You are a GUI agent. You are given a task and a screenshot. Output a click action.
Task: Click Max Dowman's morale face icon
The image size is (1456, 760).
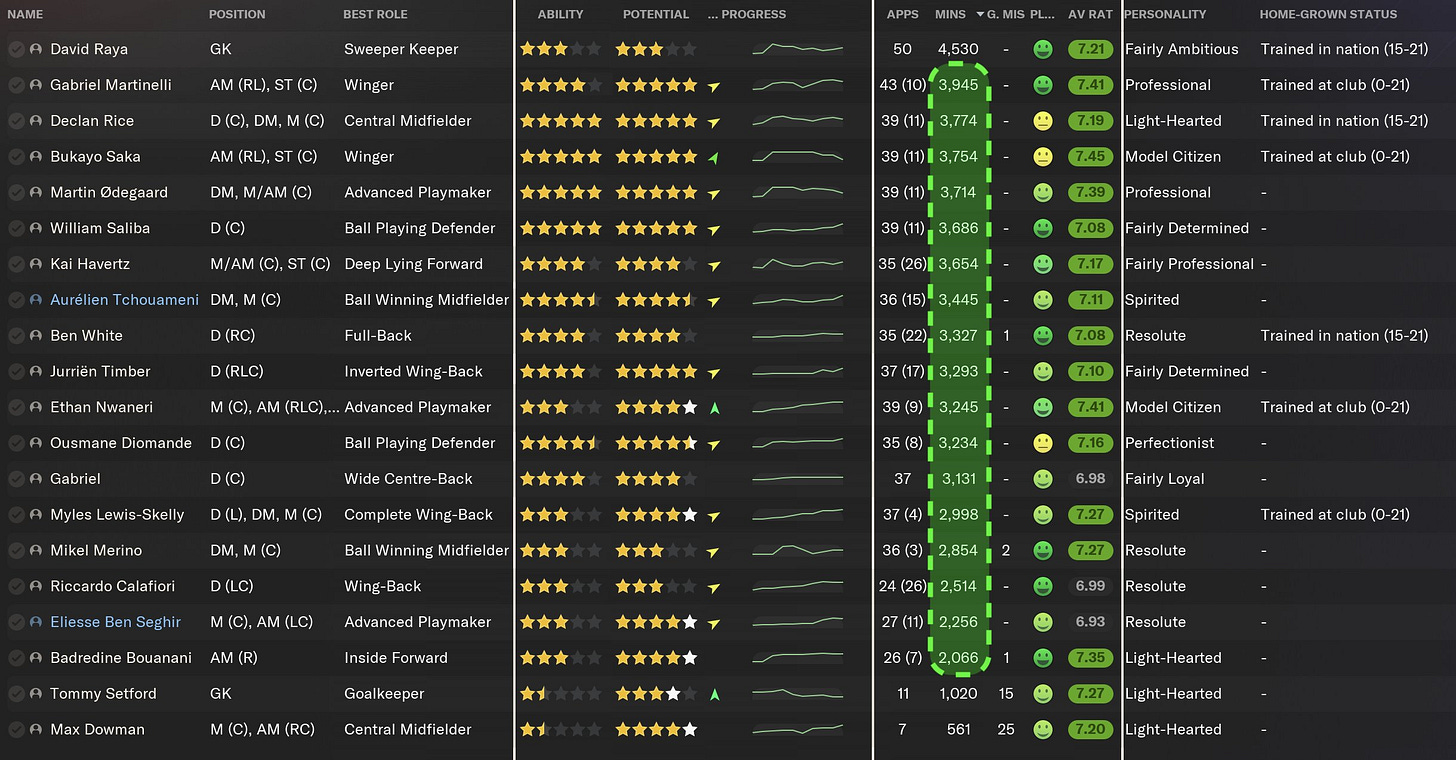[x=1043, y=729]
